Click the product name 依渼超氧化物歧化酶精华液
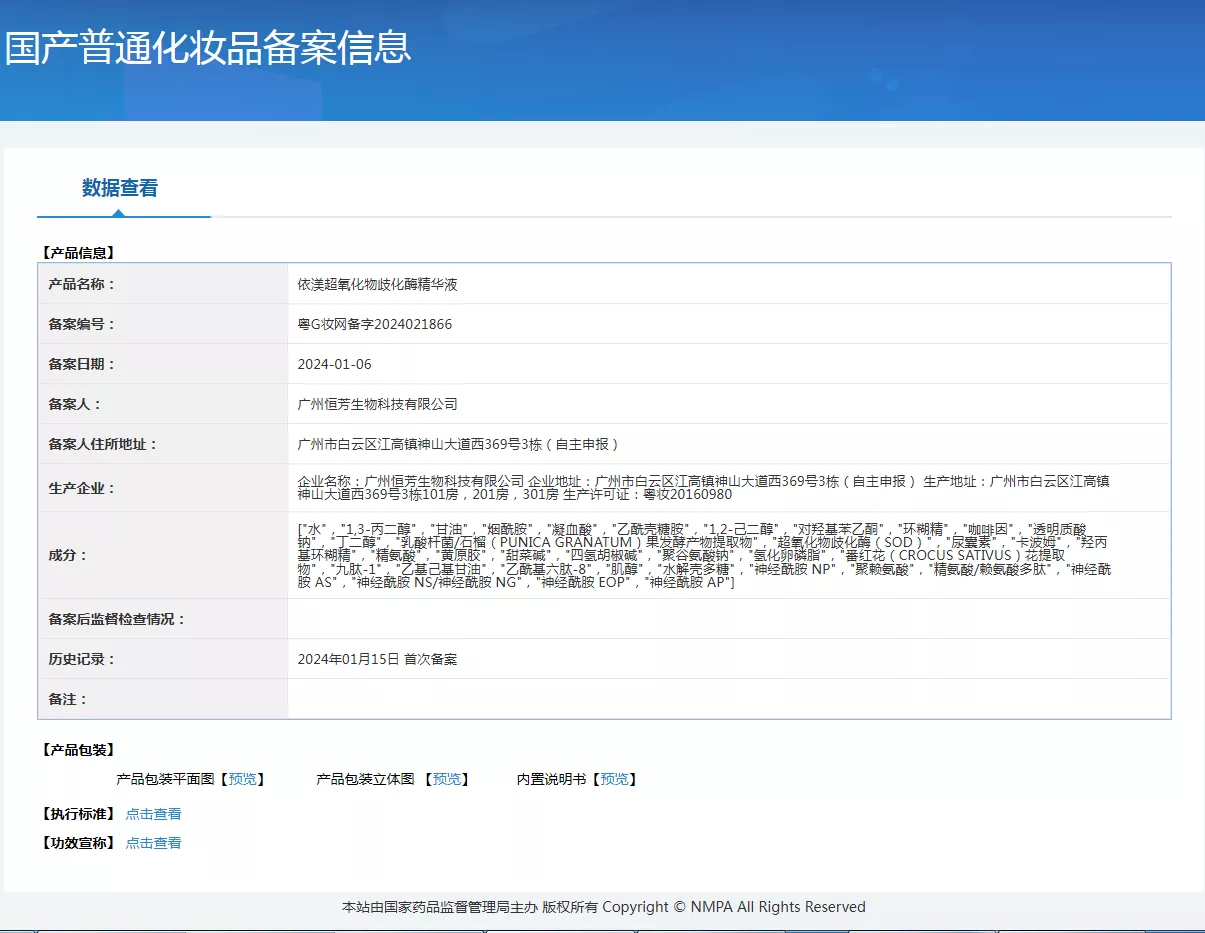This screenshot has height=933, width=1205. tap(377, 284)
